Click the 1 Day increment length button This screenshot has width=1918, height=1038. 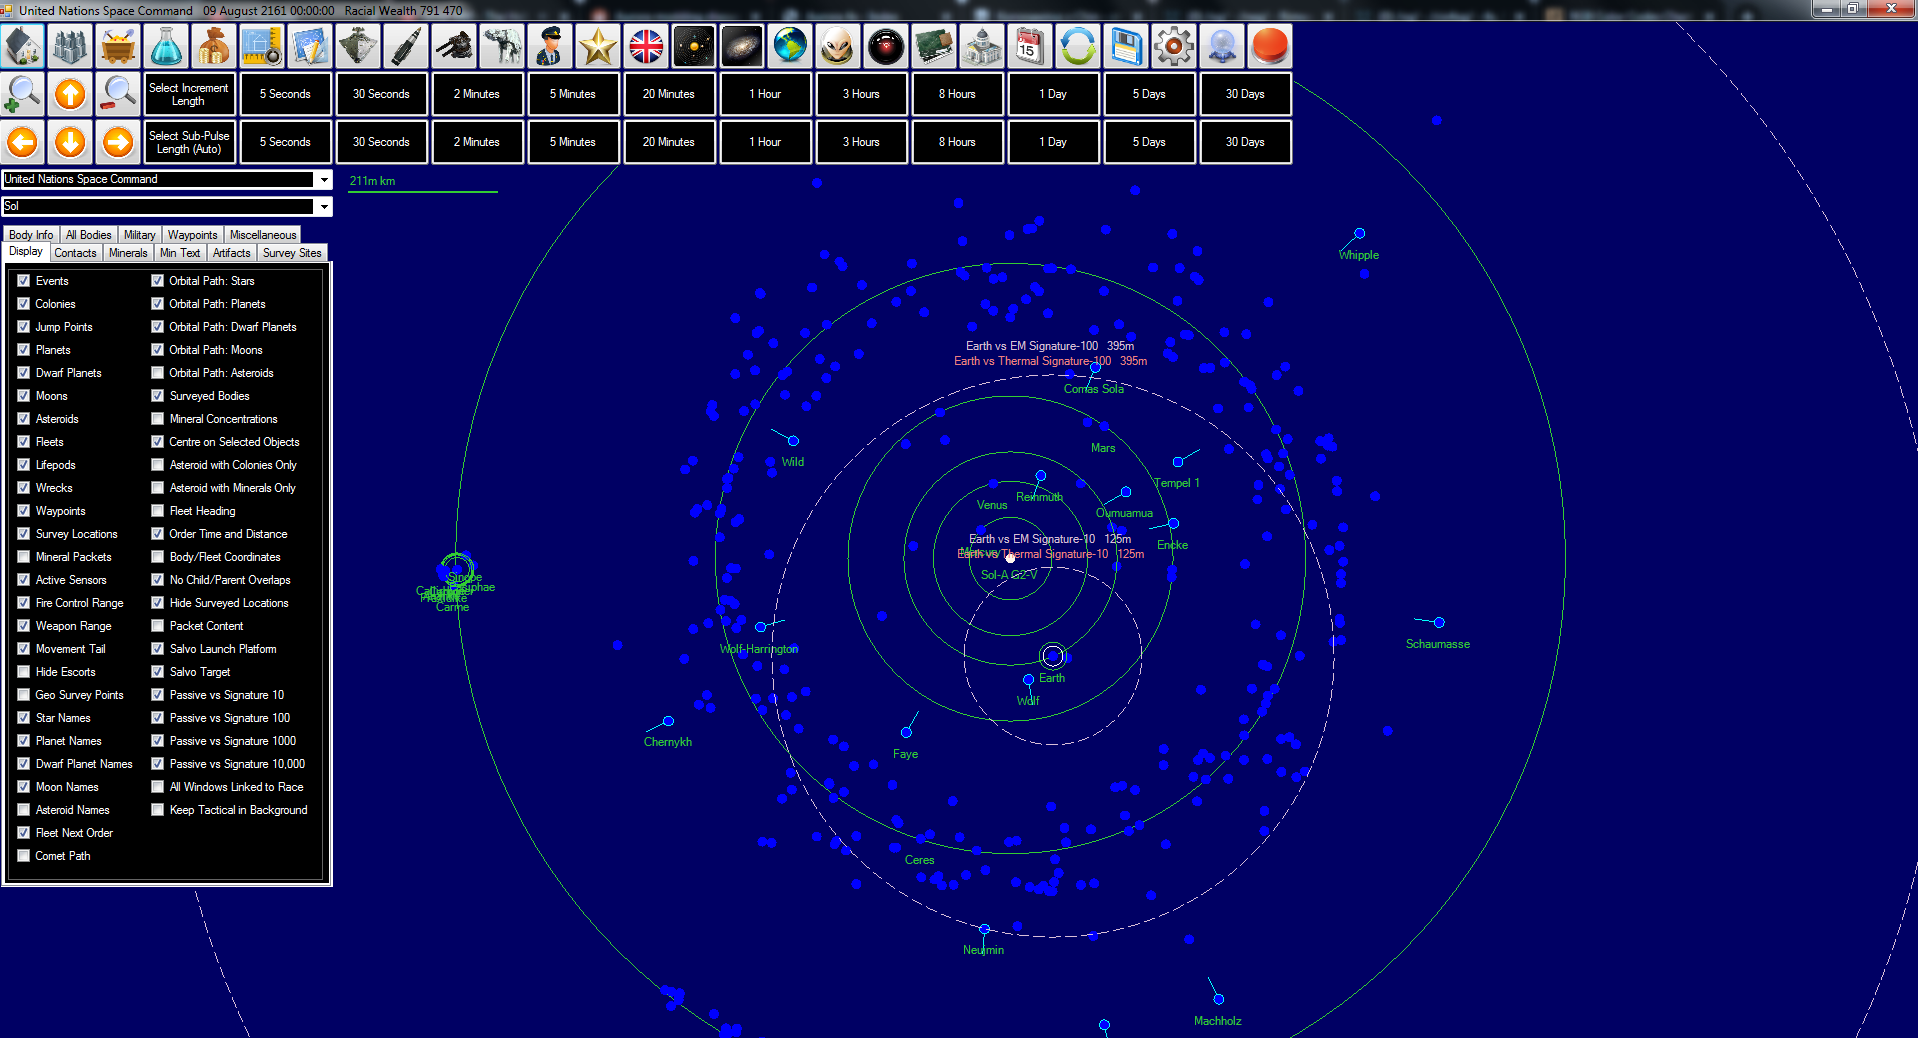coord(1053,94)
